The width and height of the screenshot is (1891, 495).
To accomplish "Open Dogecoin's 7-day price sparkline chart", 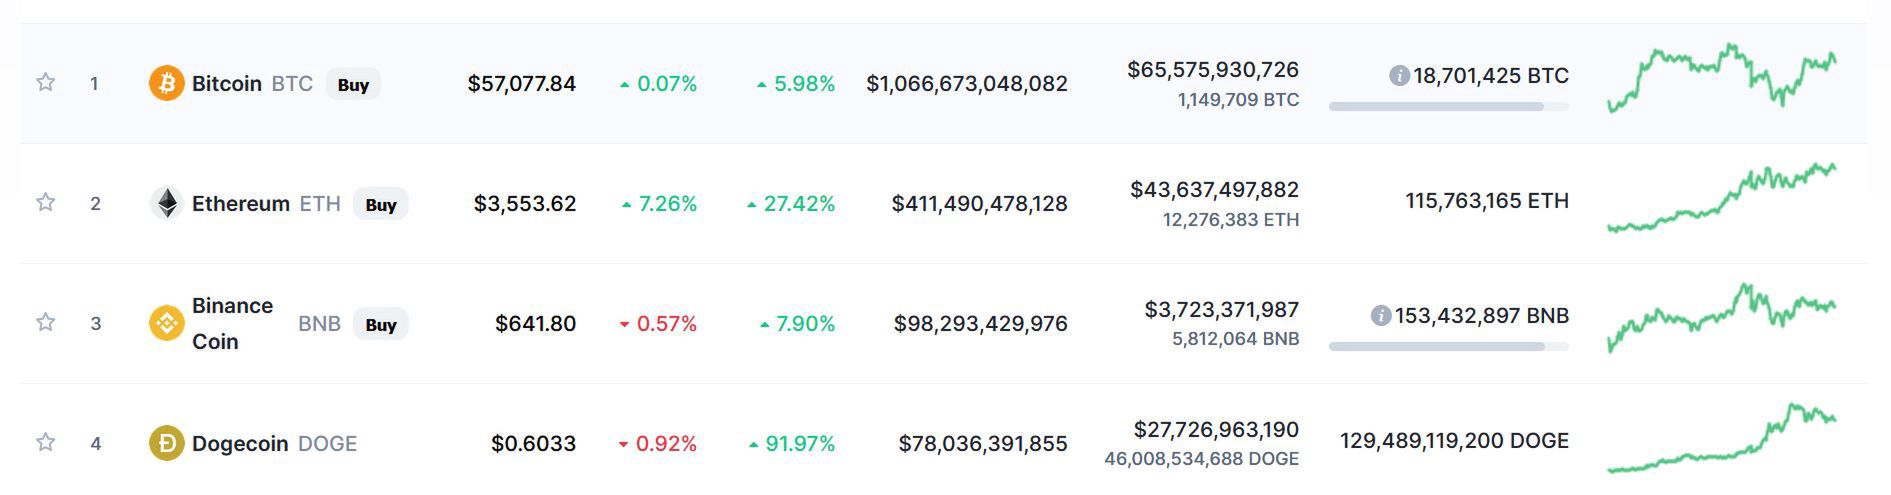I will pyautogui.click(x=1721, y=440).
